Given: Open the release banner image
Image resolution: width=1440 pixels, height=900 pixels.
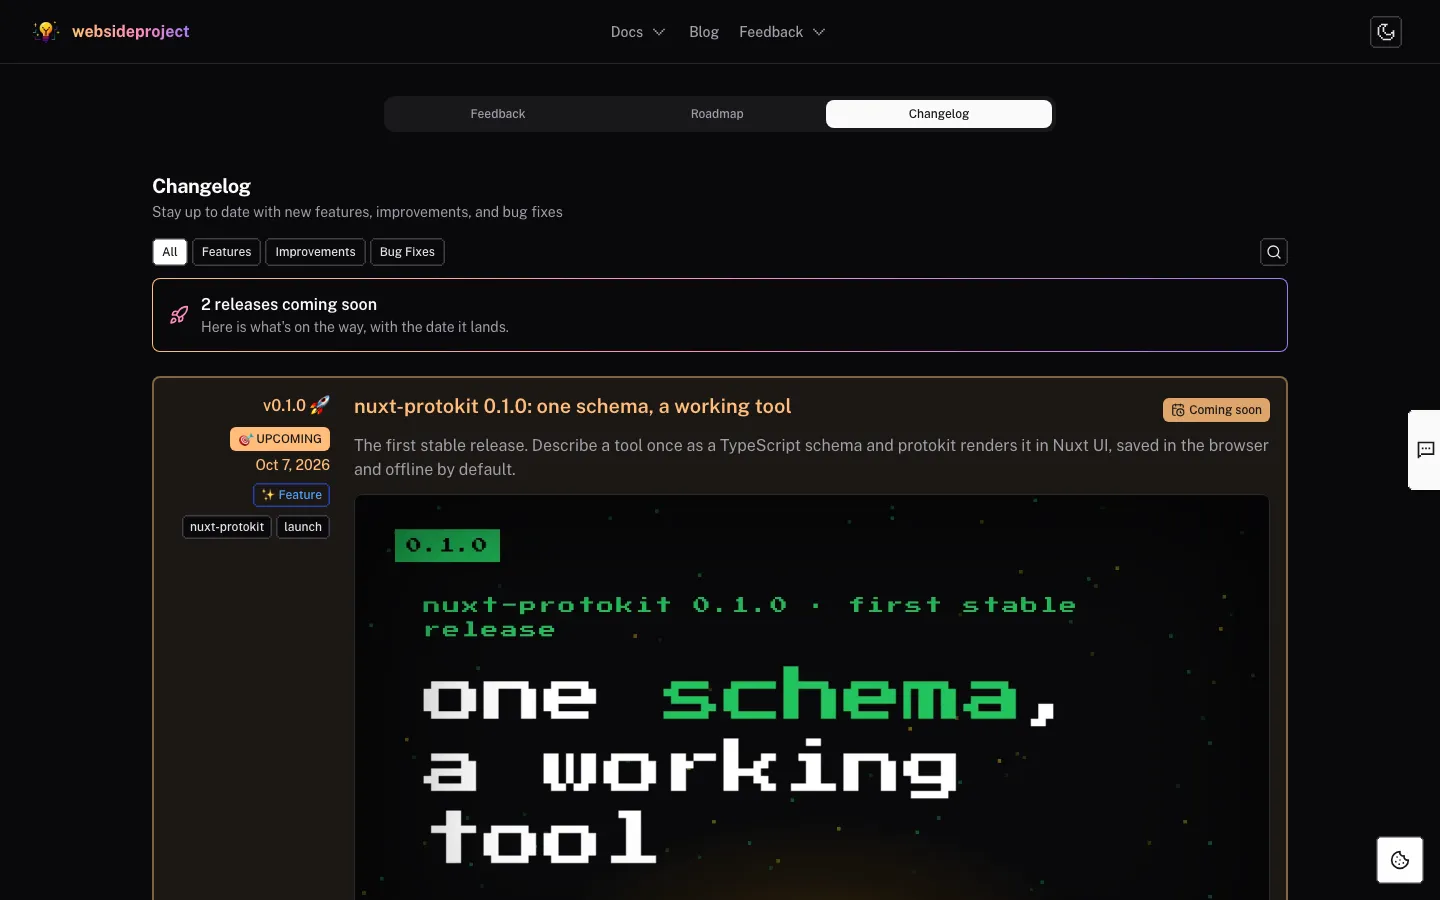Looking at the screenshot, I should click(x=812, y=697).
